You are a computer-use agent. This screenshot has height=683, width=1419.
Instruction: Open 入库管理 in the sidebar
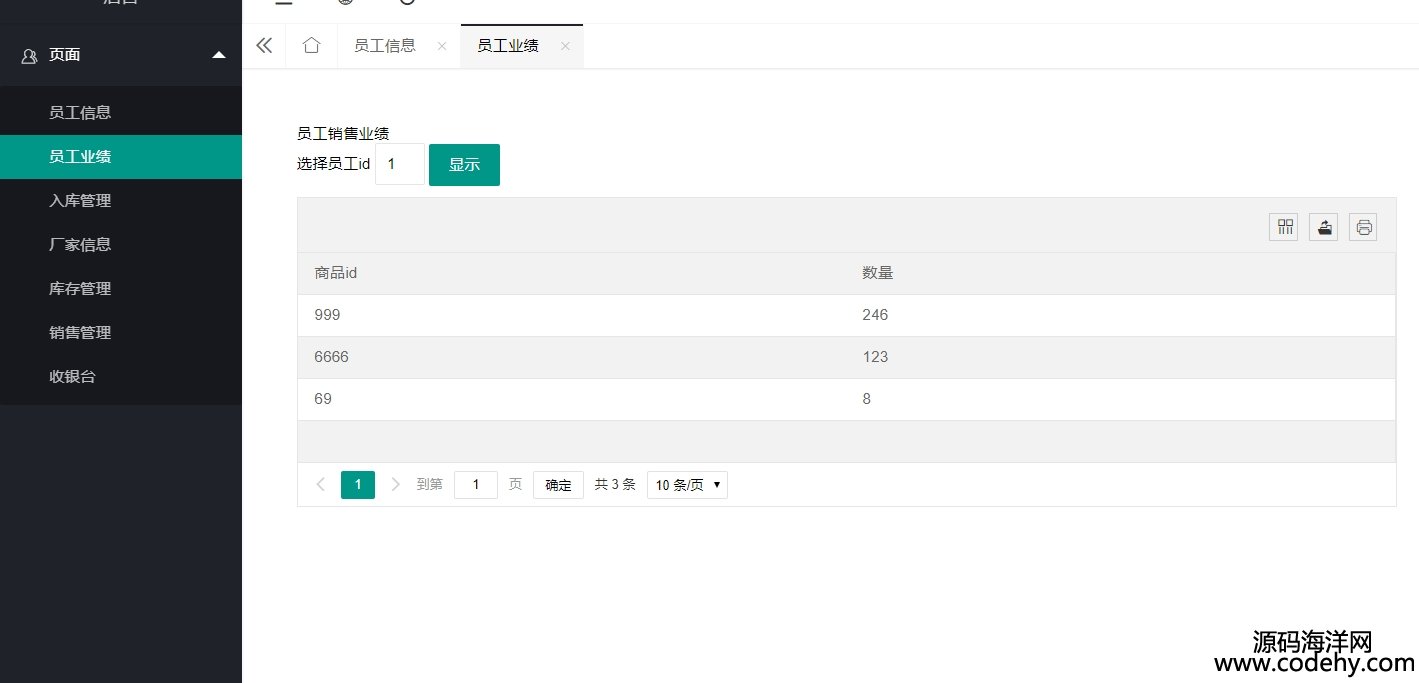(80, 201)
